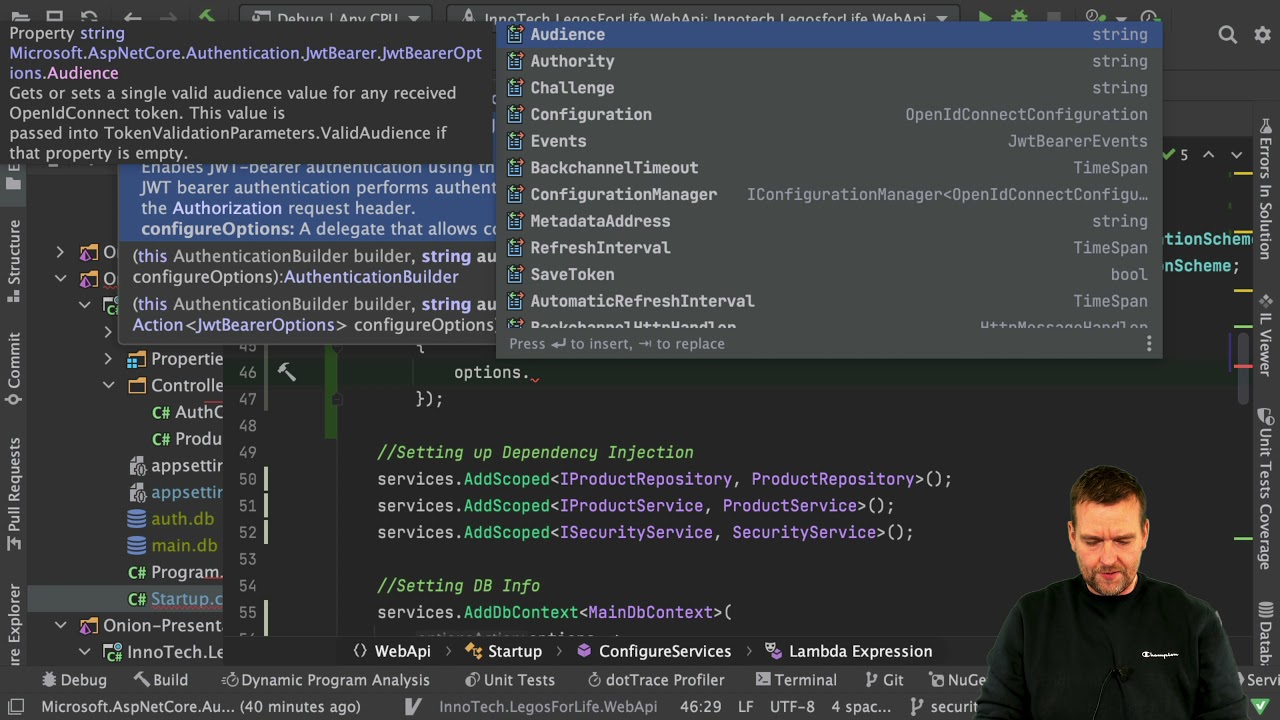Jump to next highlighted problem arrow
This screenshot has height=720, width=1280.
(1237, 155)
